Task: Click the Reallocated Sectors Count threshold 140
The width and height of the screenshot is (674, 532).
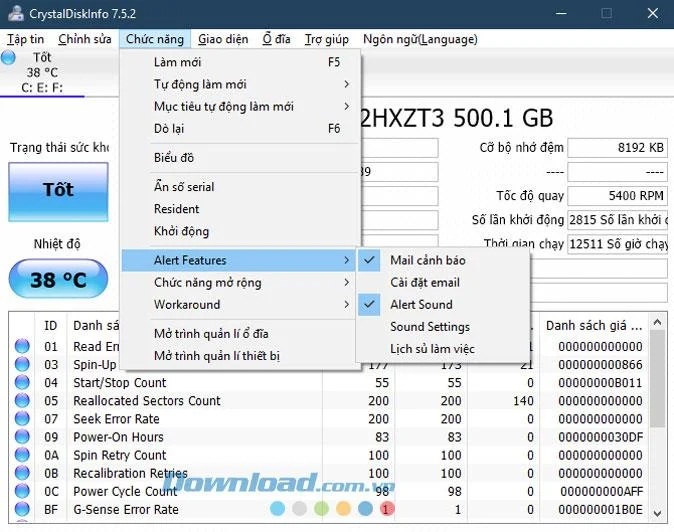Action: (x=523, y=401)
